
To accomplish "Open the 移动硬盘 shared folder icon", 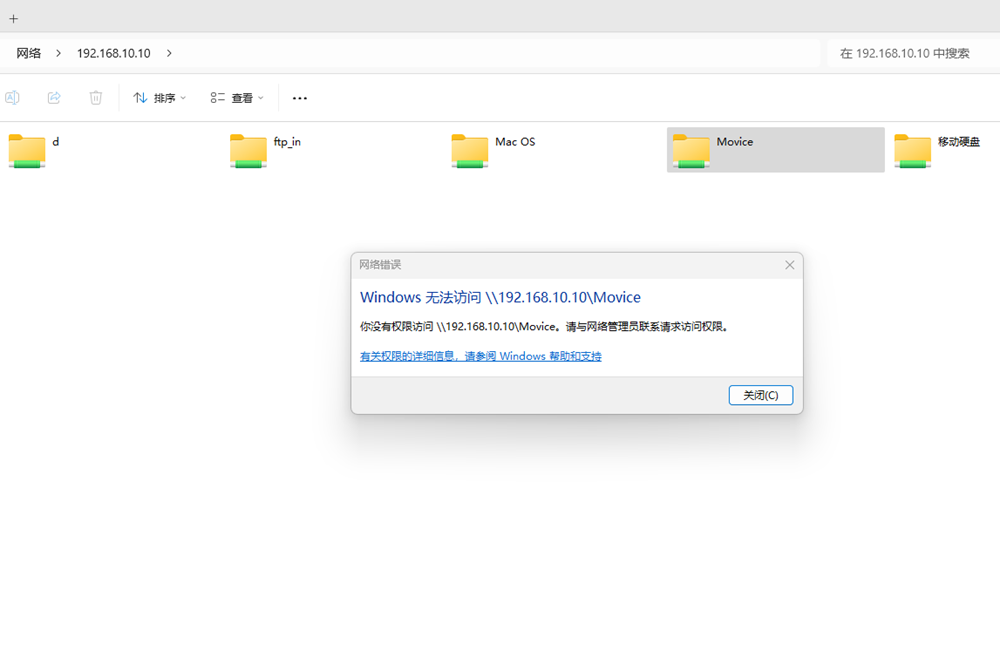I will 912,151.
